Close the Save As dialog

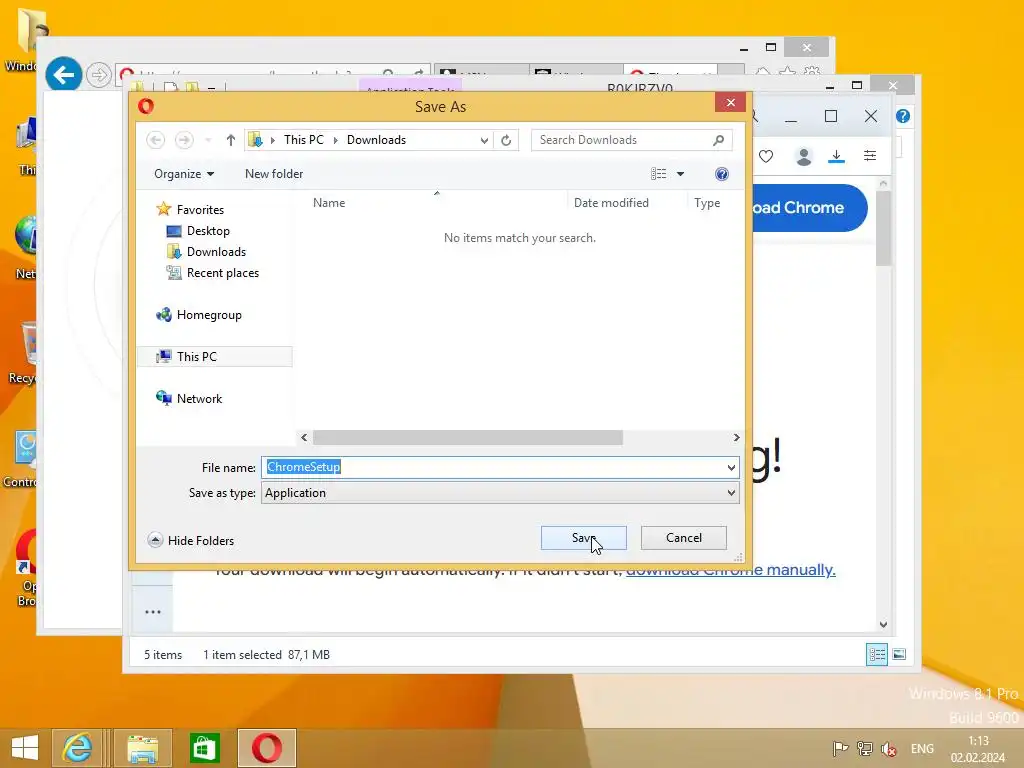[730, 103]
